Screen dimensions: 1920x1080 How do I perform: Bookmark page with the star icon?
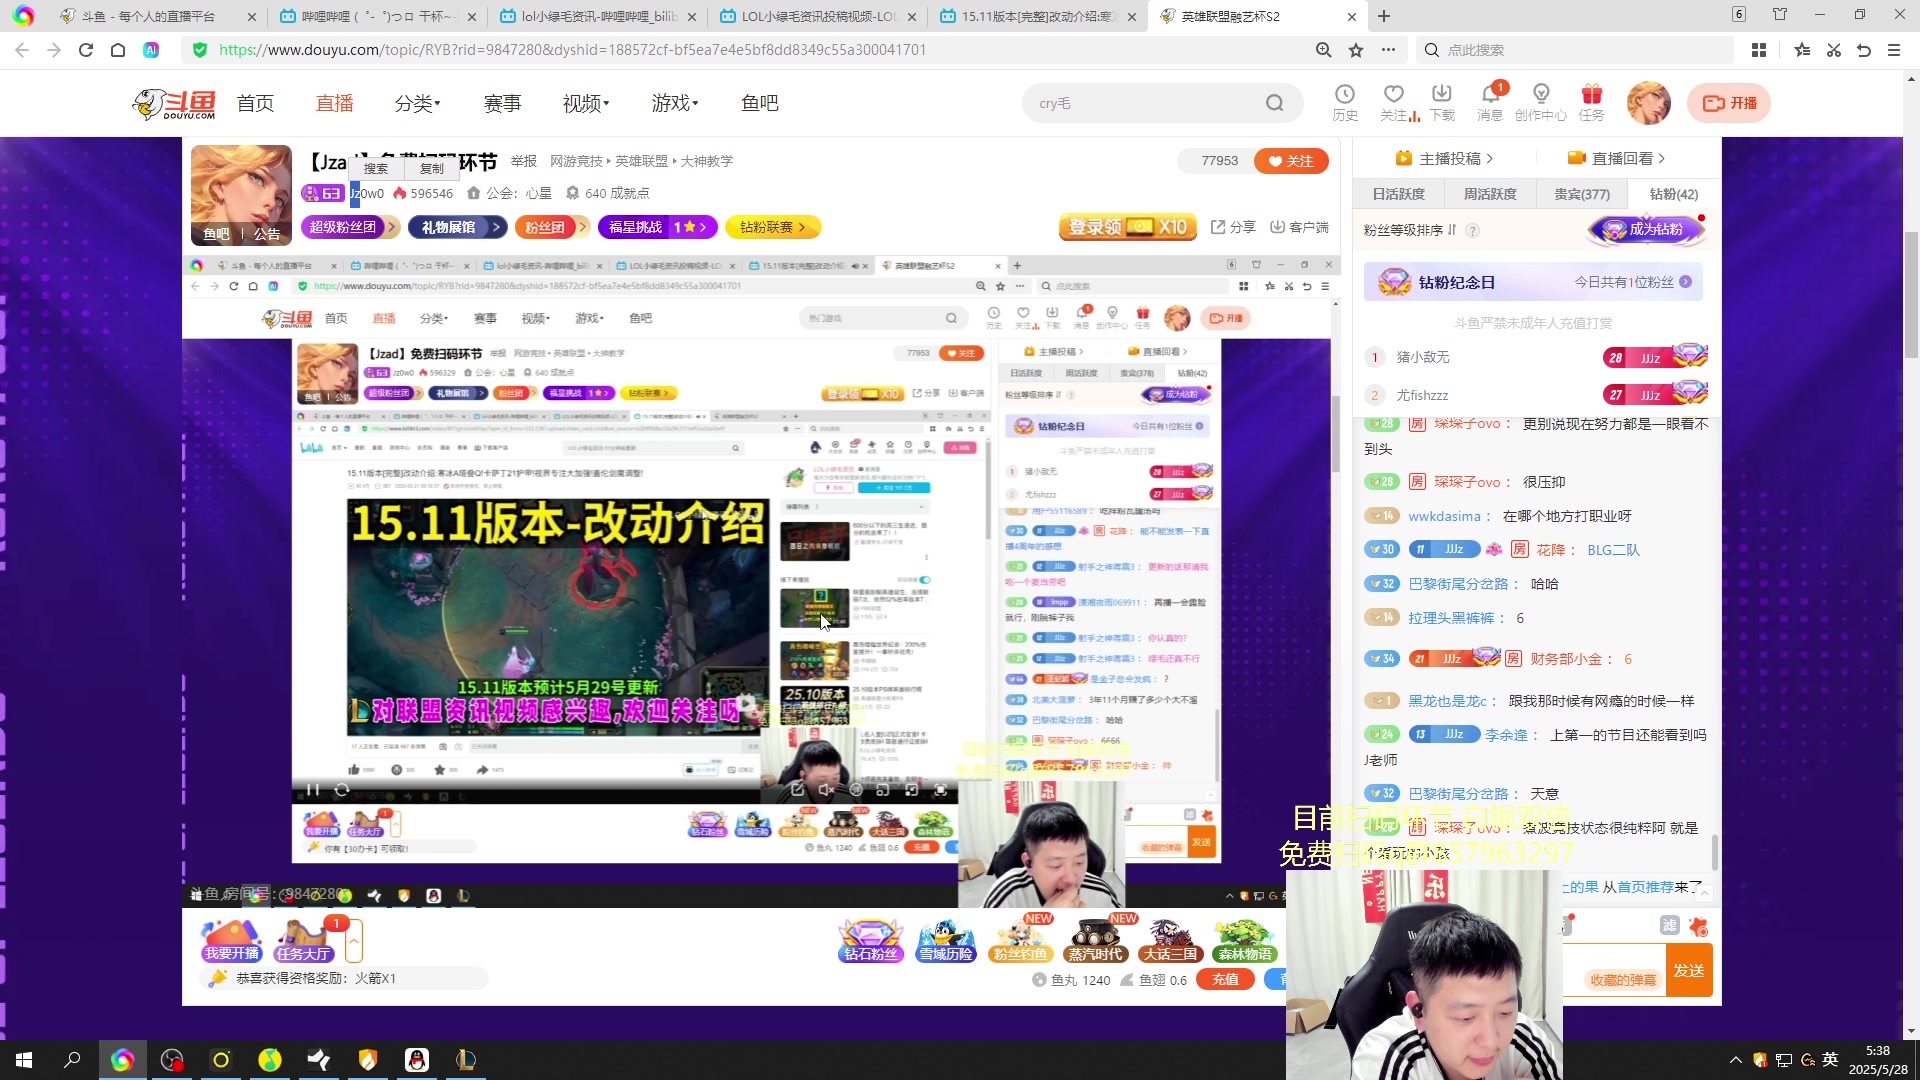1356,50
